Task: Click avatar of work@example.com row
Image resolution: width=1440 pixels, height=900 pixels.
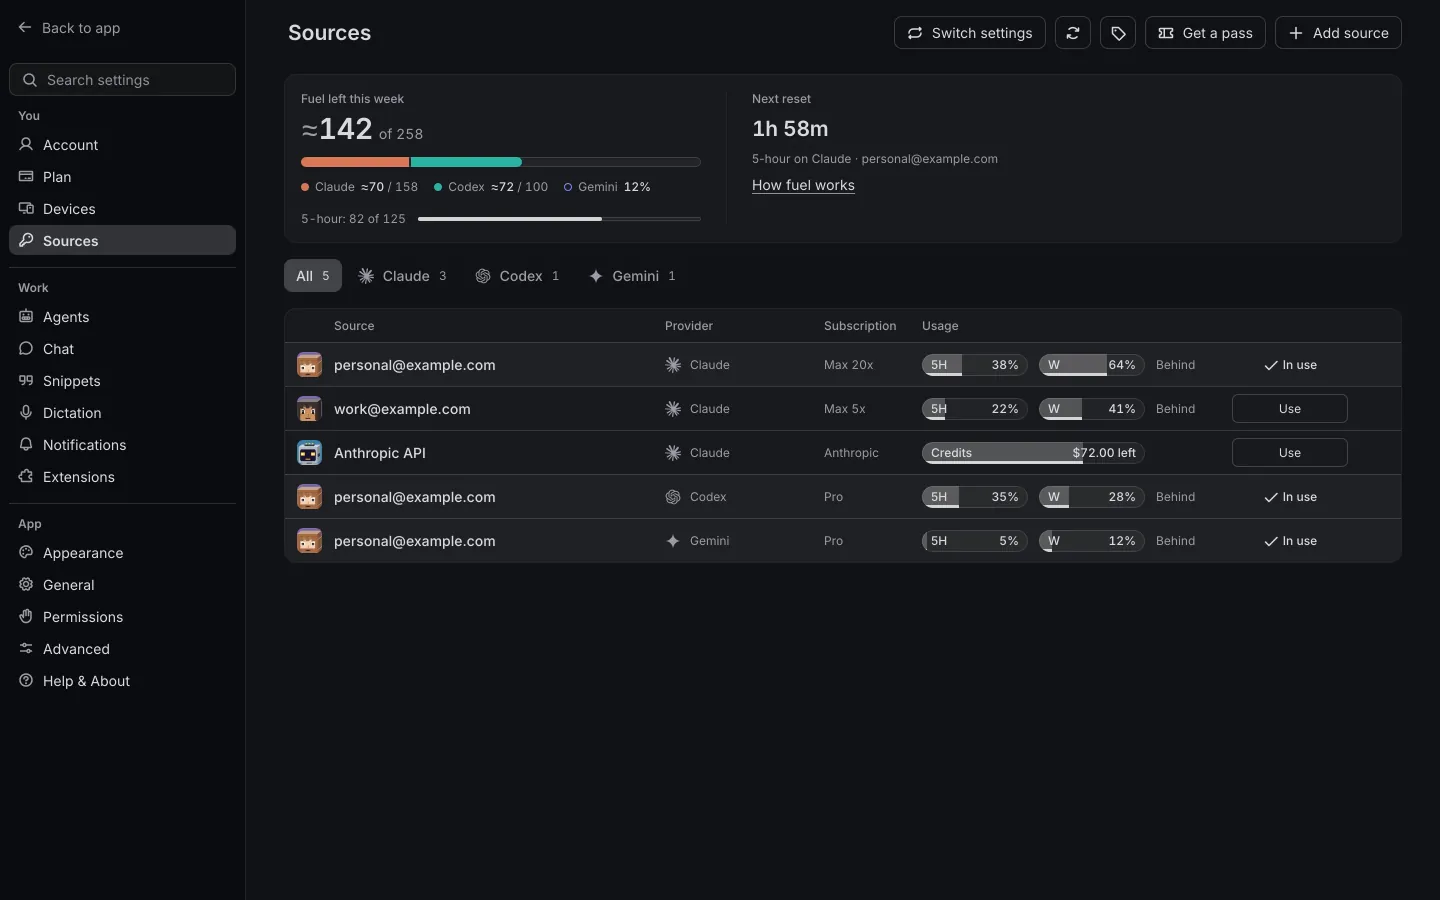Action: 309,409
